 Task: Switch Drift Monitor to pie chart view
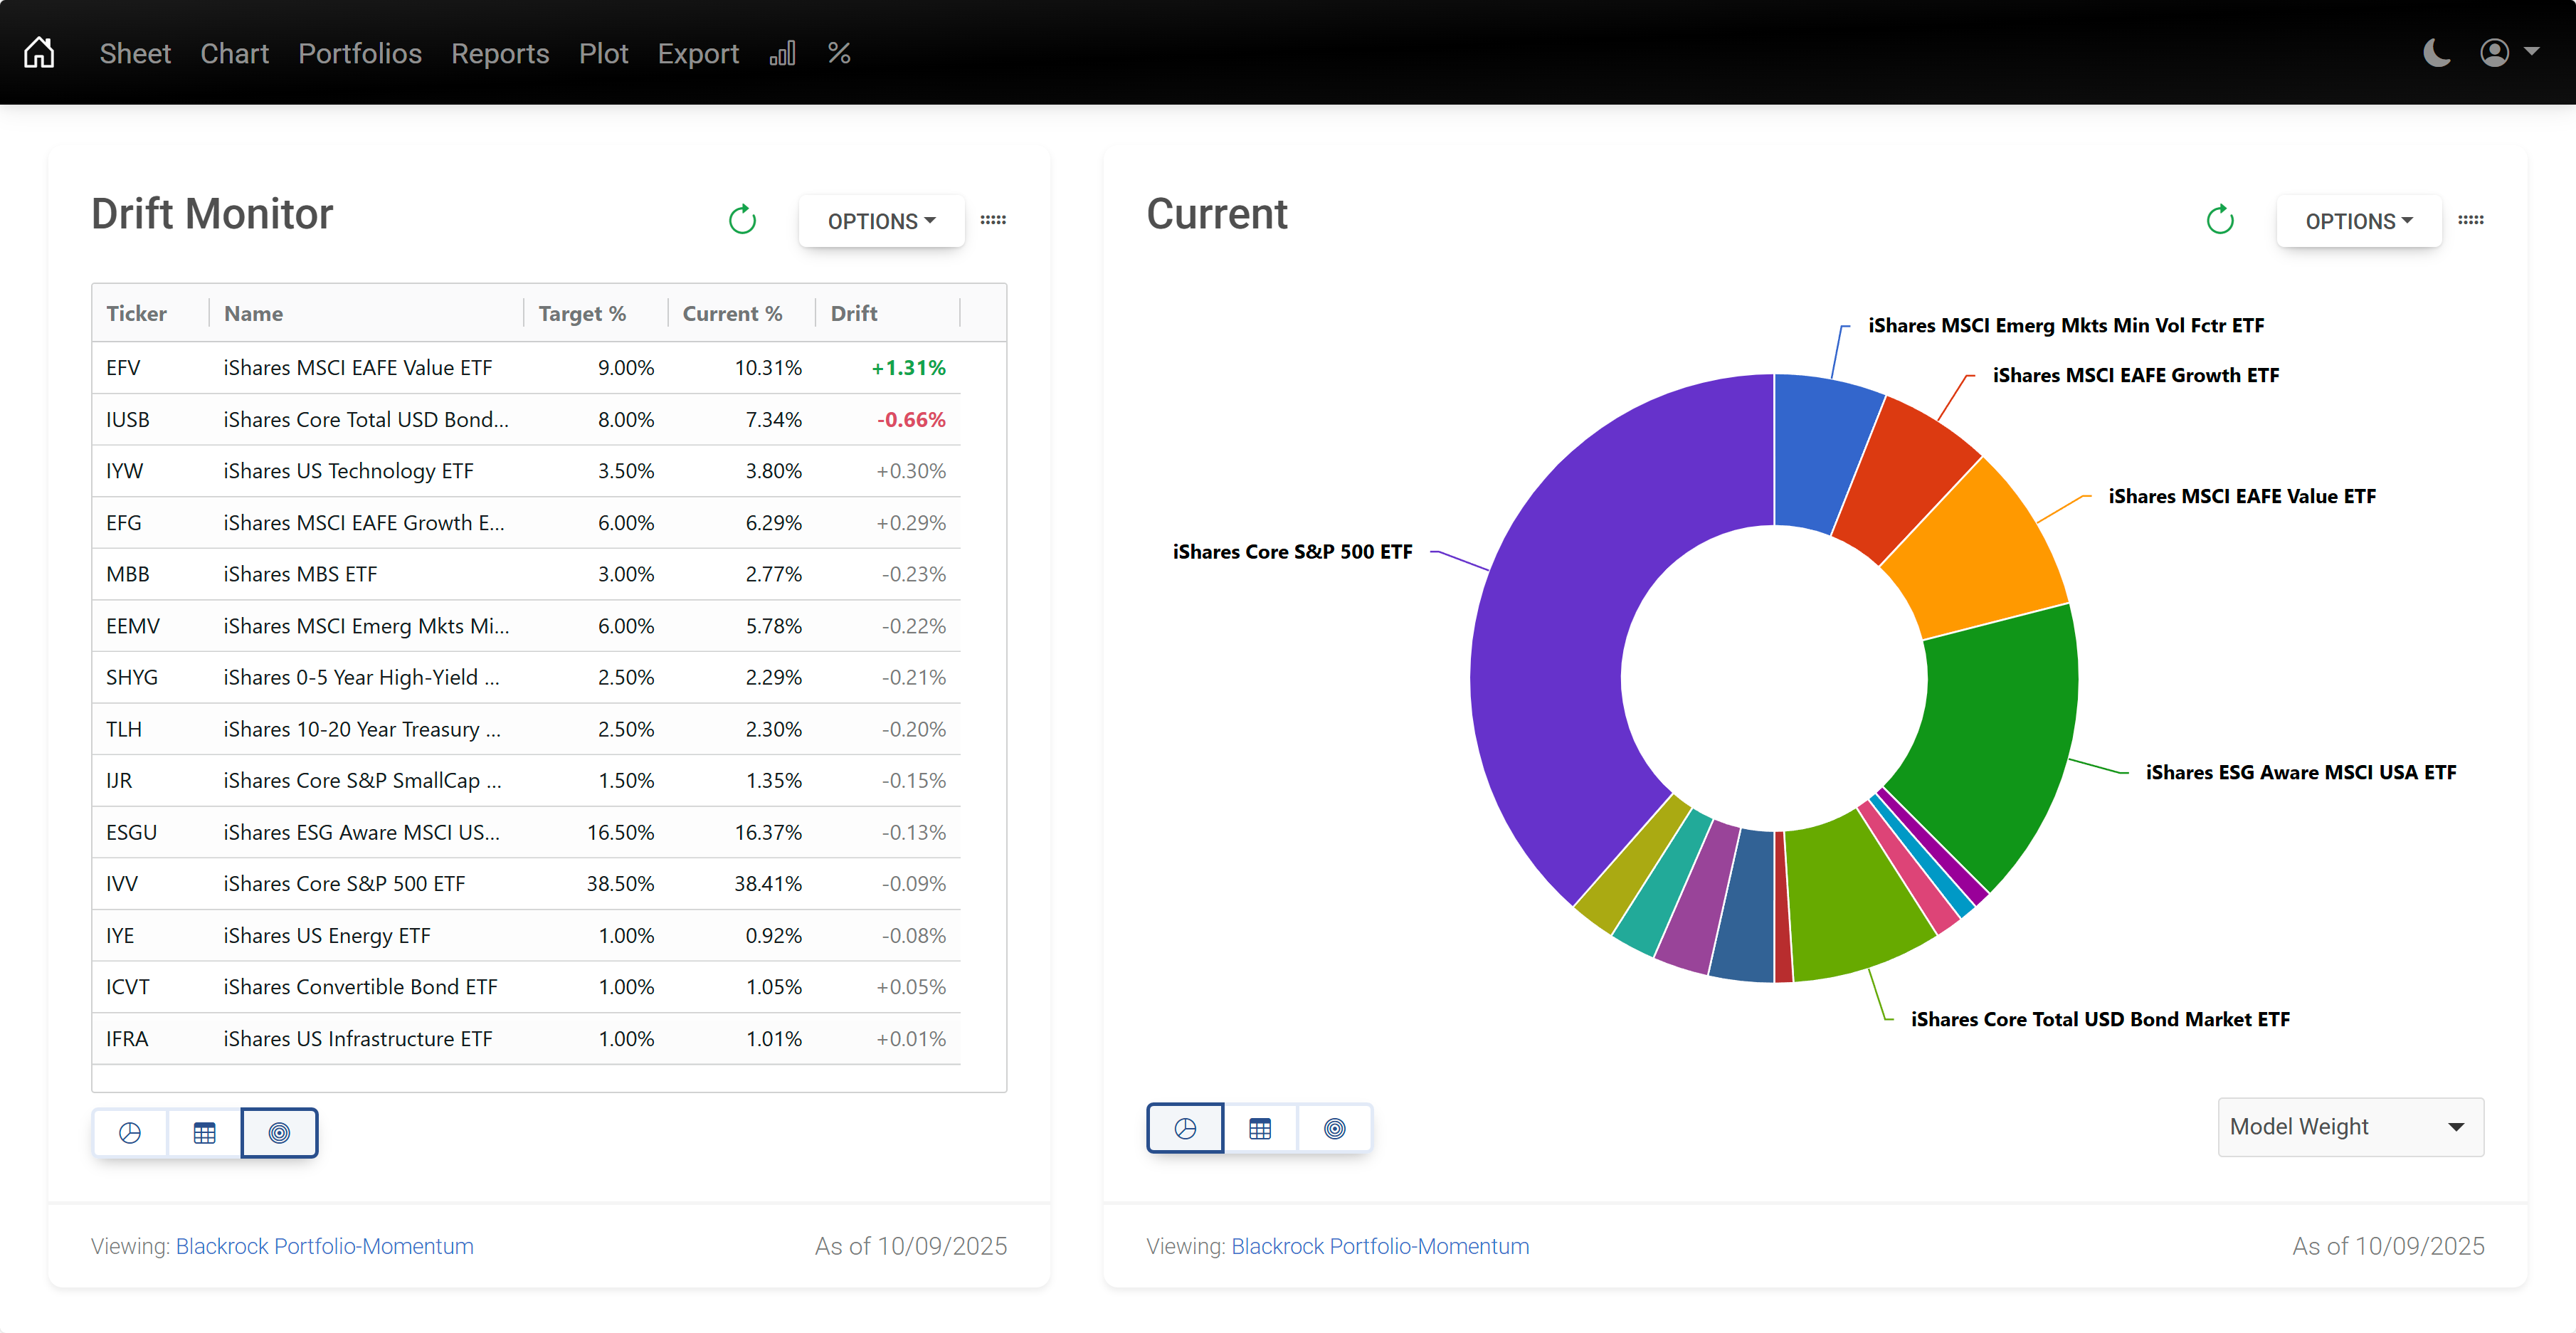(x=130, y=1132)
